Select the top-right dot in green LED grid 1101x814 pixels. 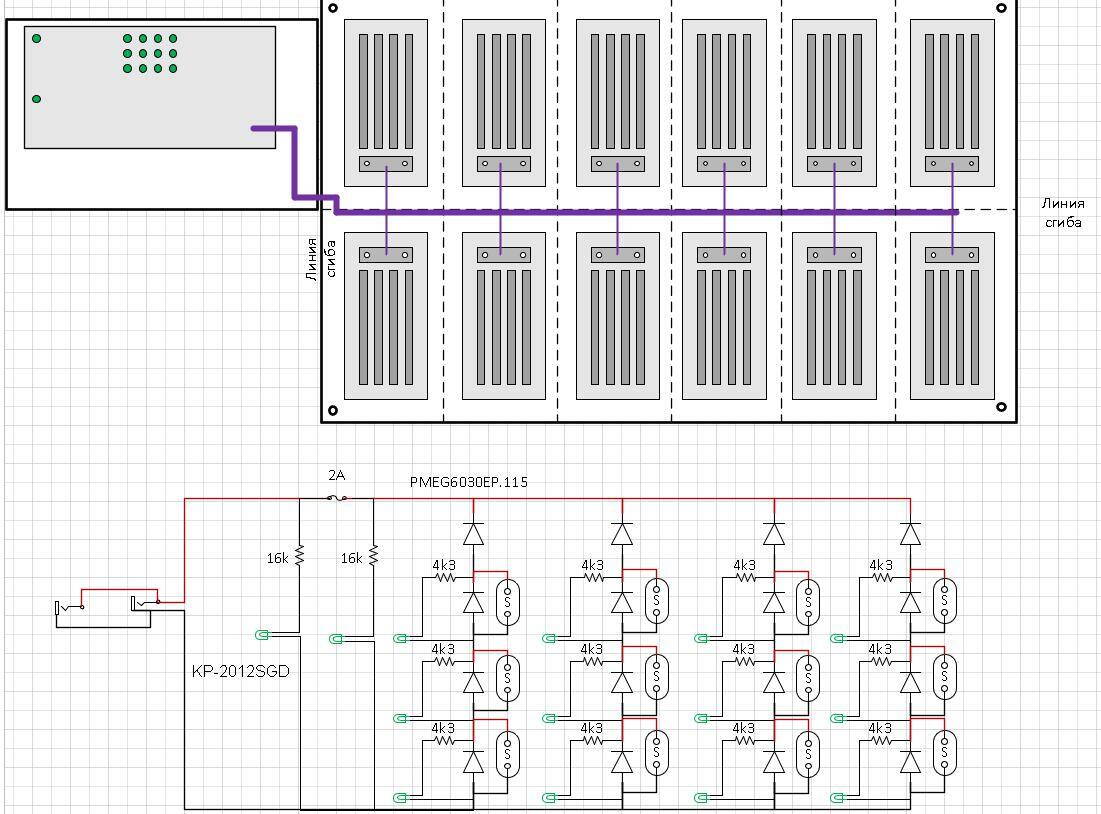173,39
